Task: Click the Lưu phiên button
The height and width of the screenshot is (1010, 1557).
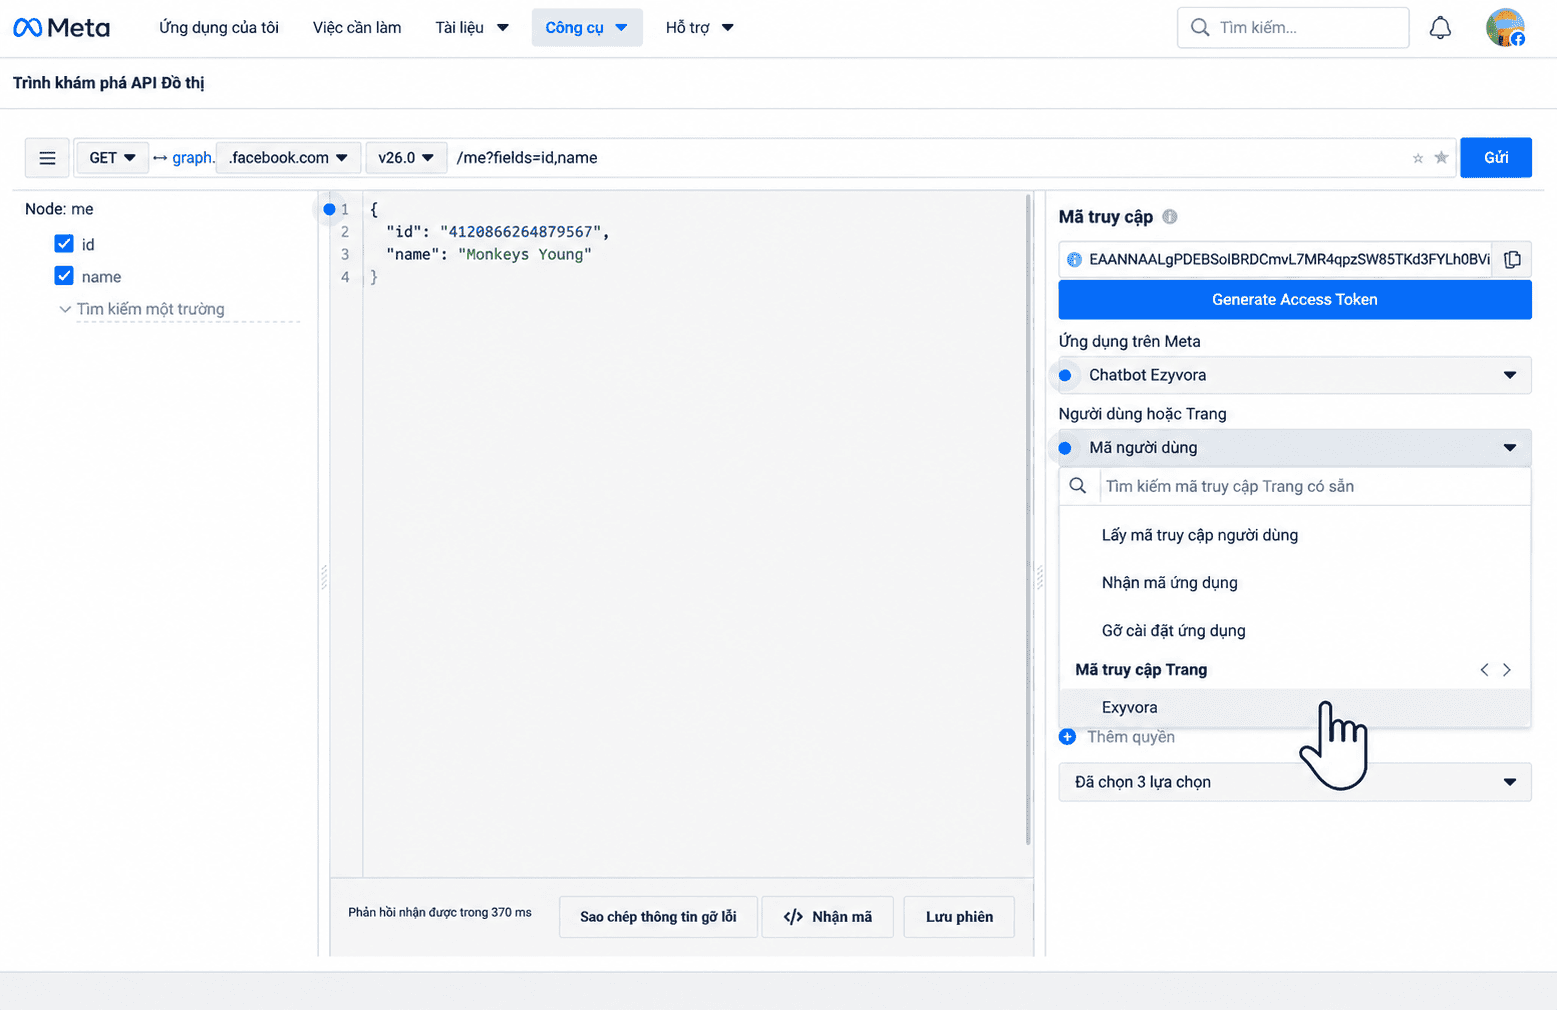Action: click(959, 917)
